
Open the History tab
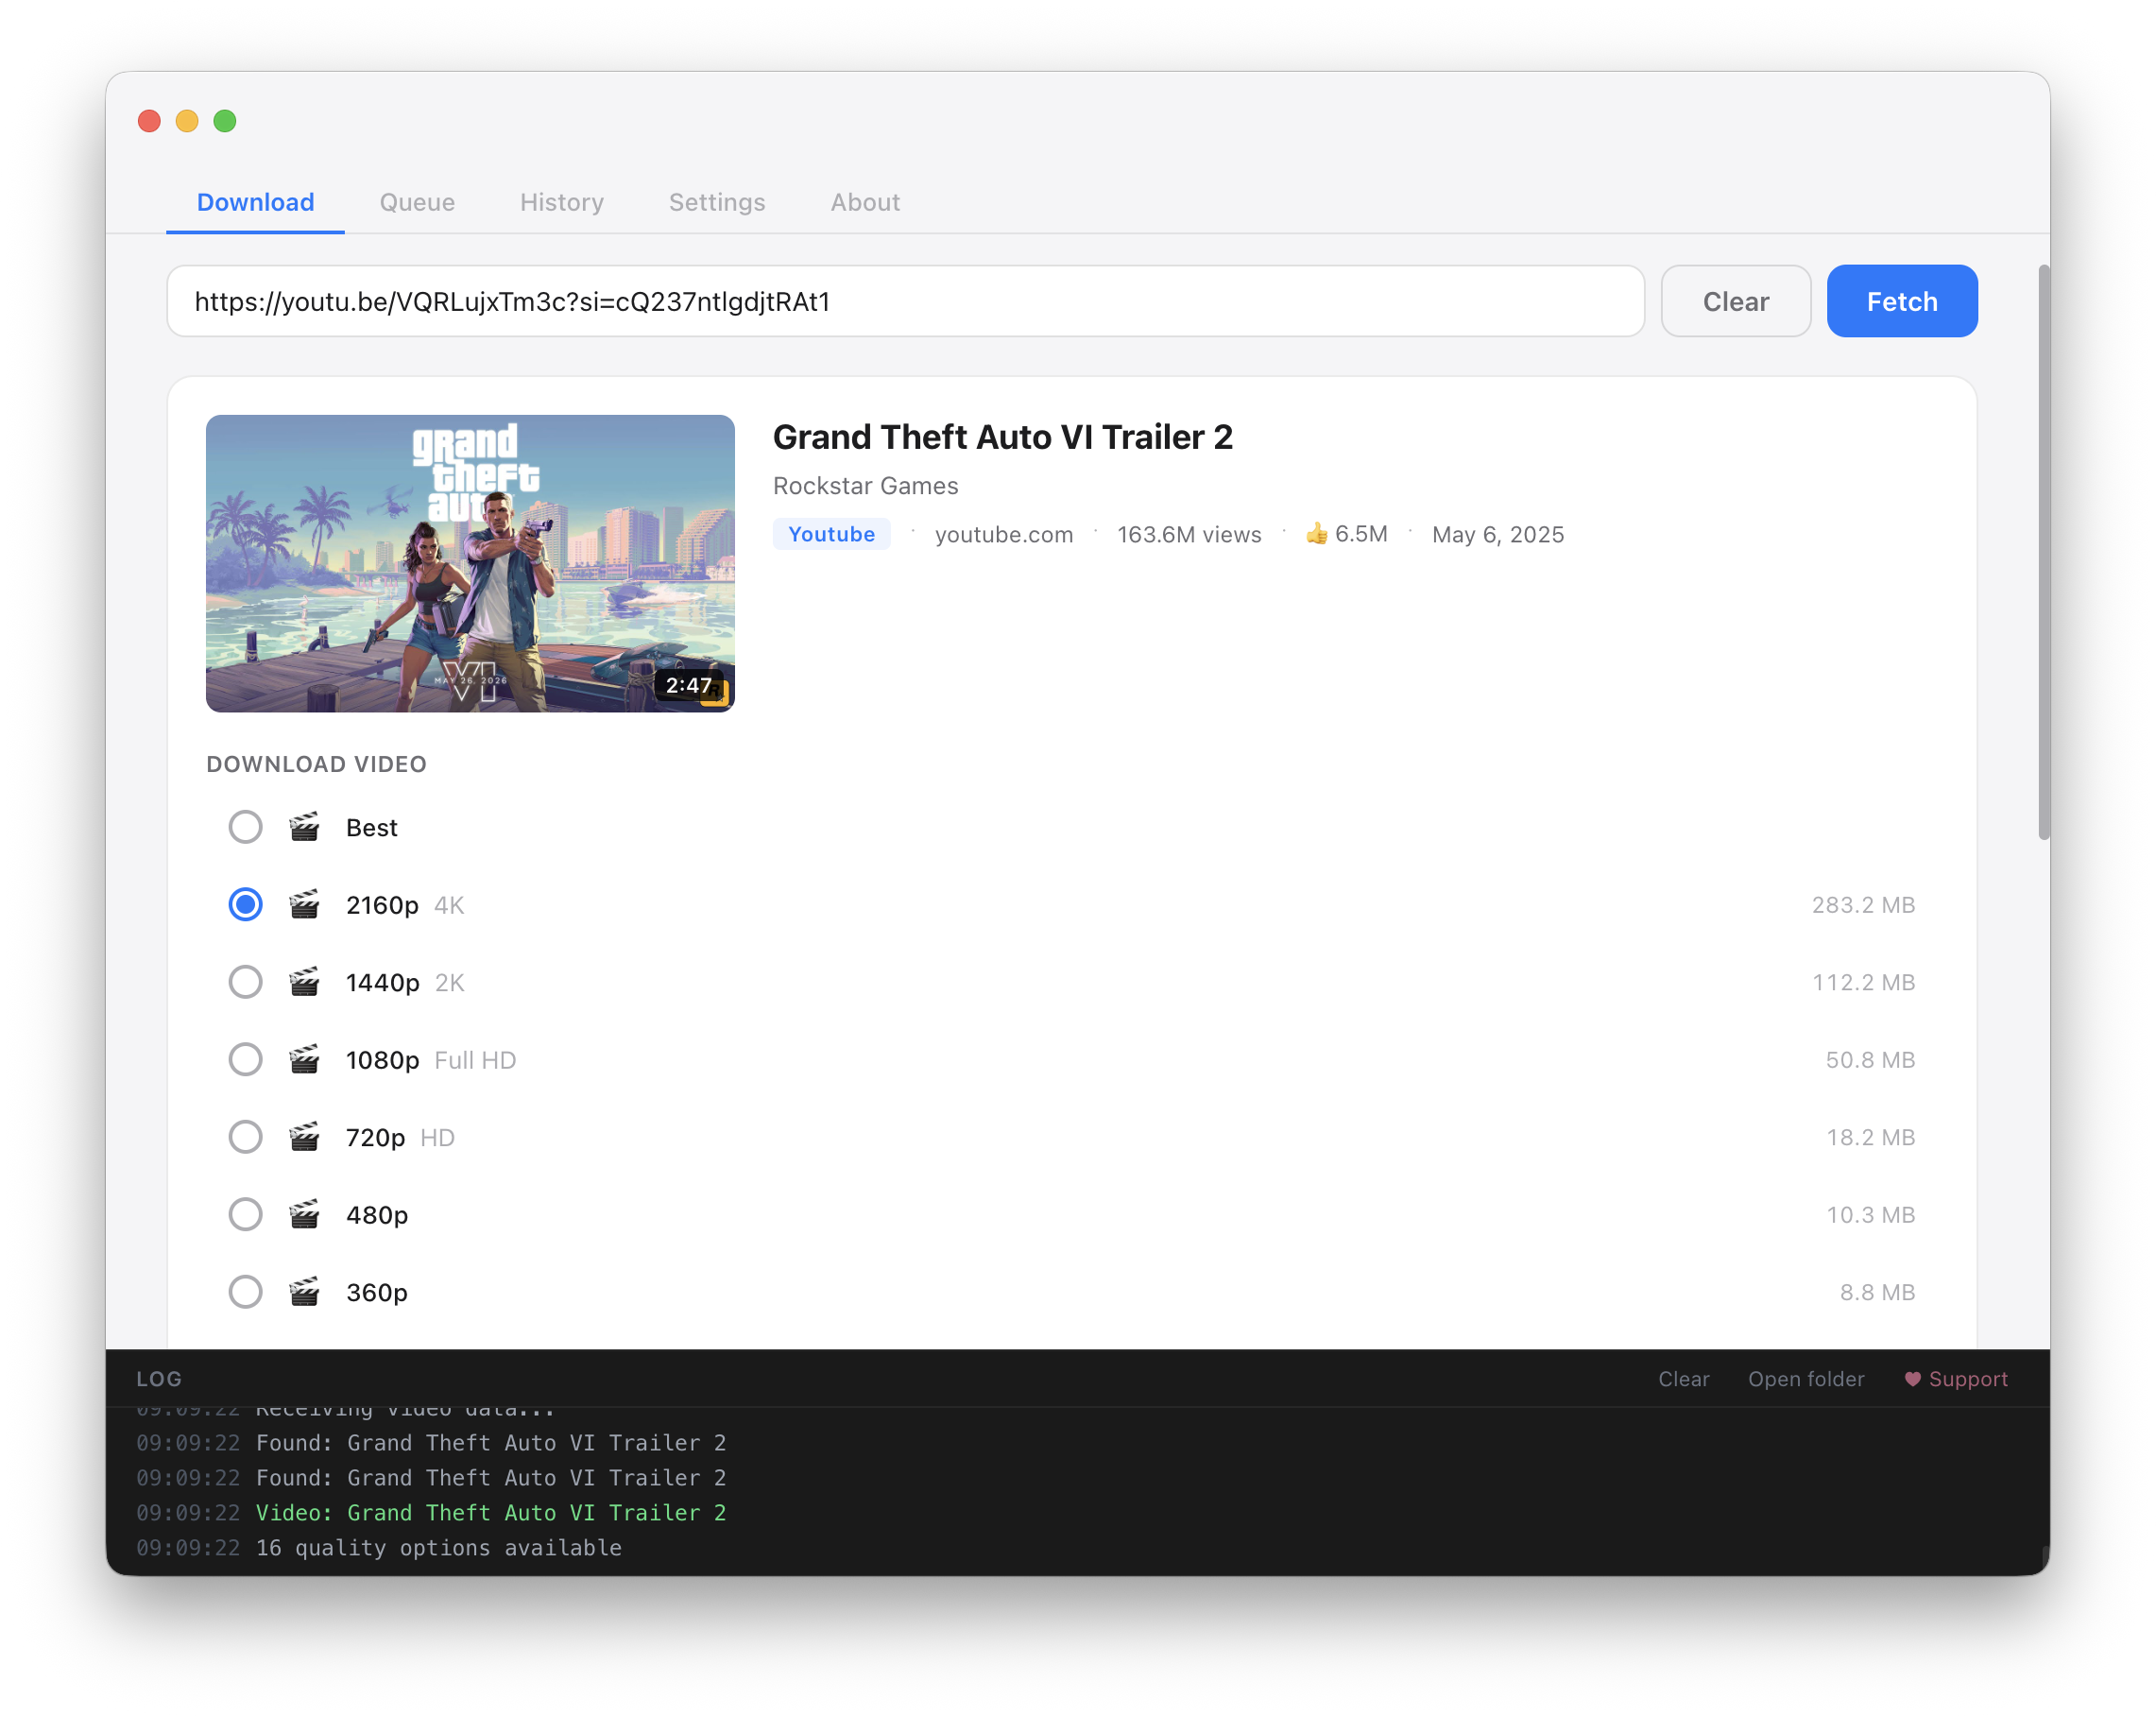562,202
